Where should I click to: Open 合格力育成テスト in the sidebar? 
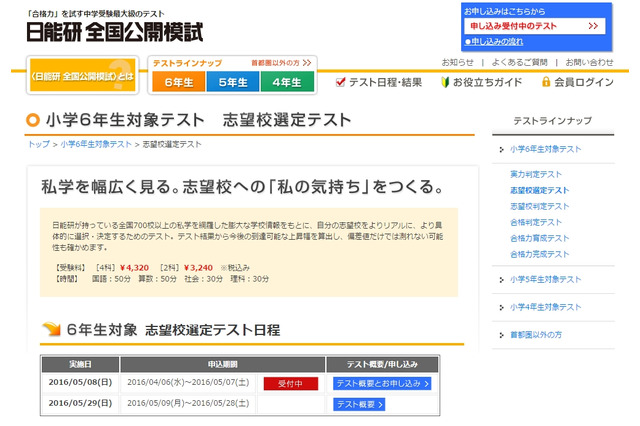pyautogui.click(x=539, y=238)
